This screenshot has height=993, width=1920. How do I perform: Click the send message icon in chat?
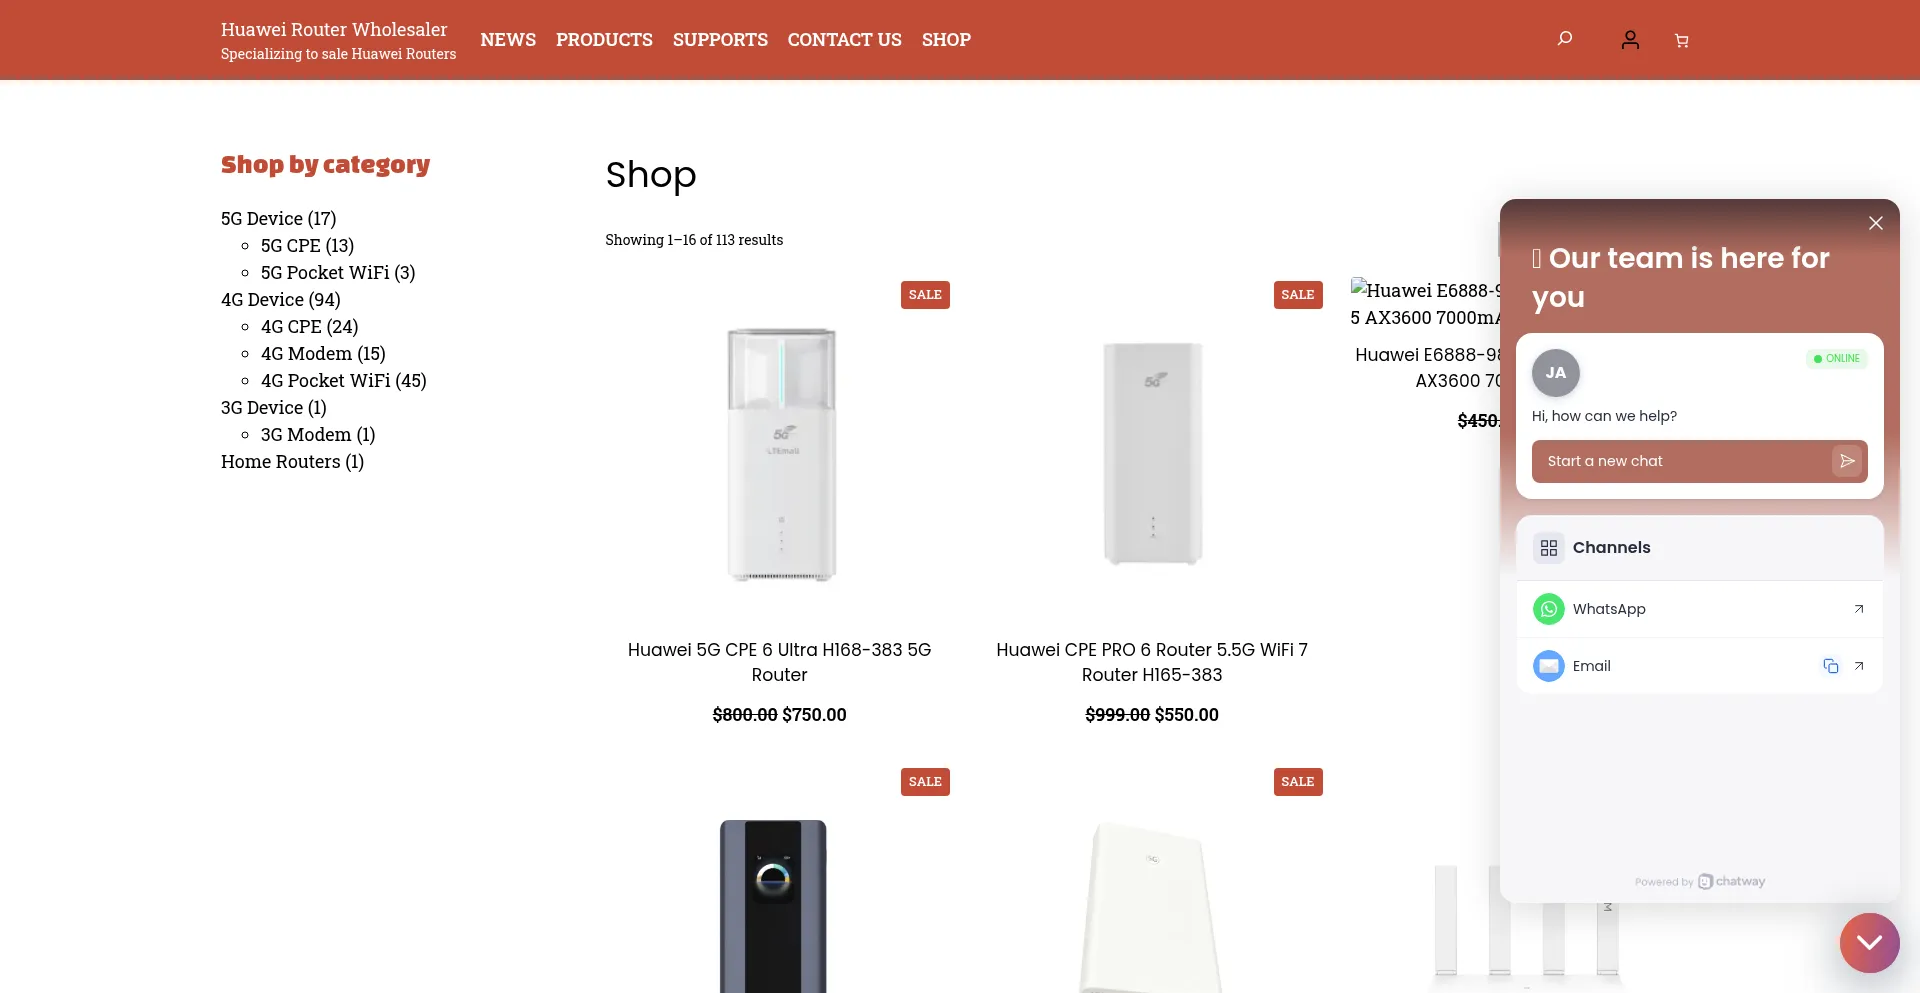(1847, 461)
